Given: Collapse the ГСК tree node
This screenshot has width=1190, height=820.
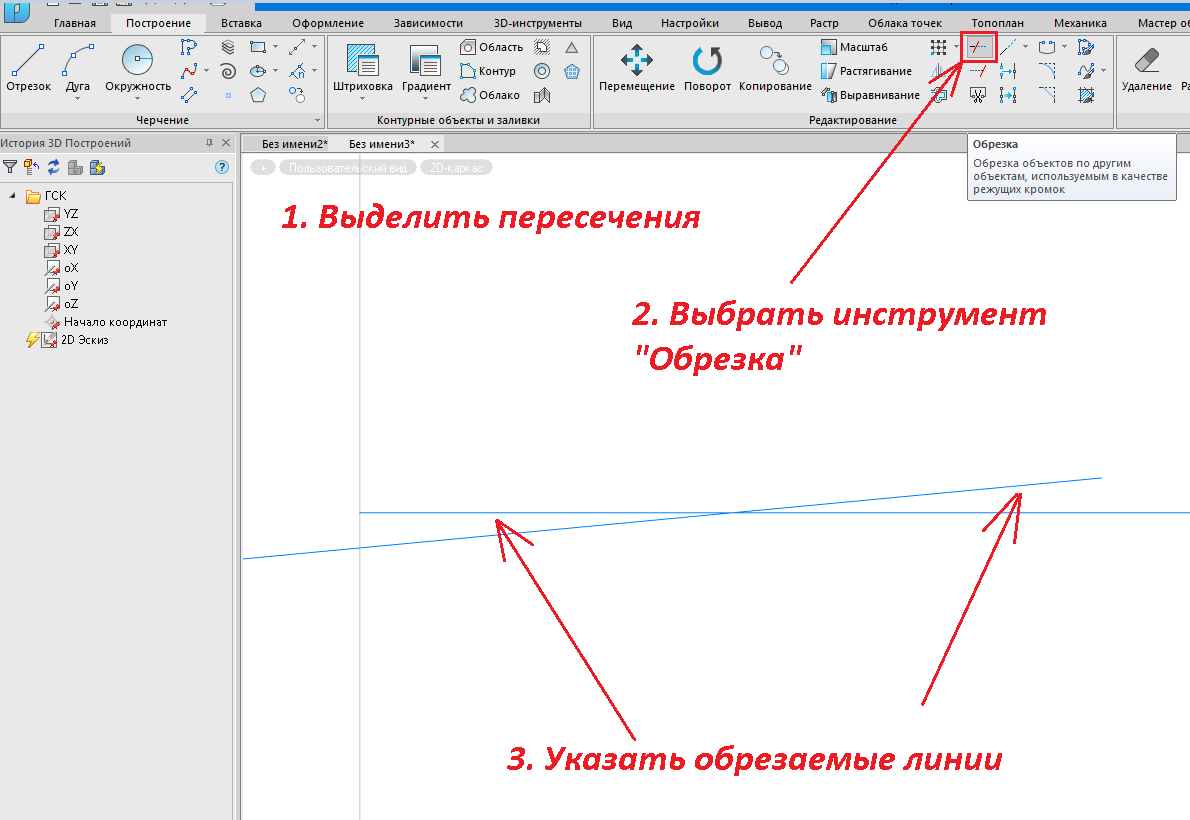Looking at the screenshot, I should (x=13, y=196).
